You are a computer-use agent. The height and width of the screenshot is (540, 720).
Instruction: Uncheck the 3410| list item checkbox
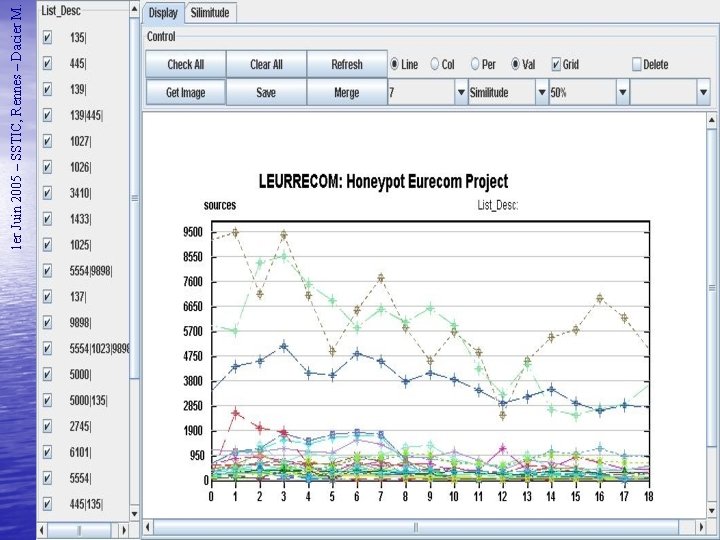pyautogui.click(x=47, y=193)
